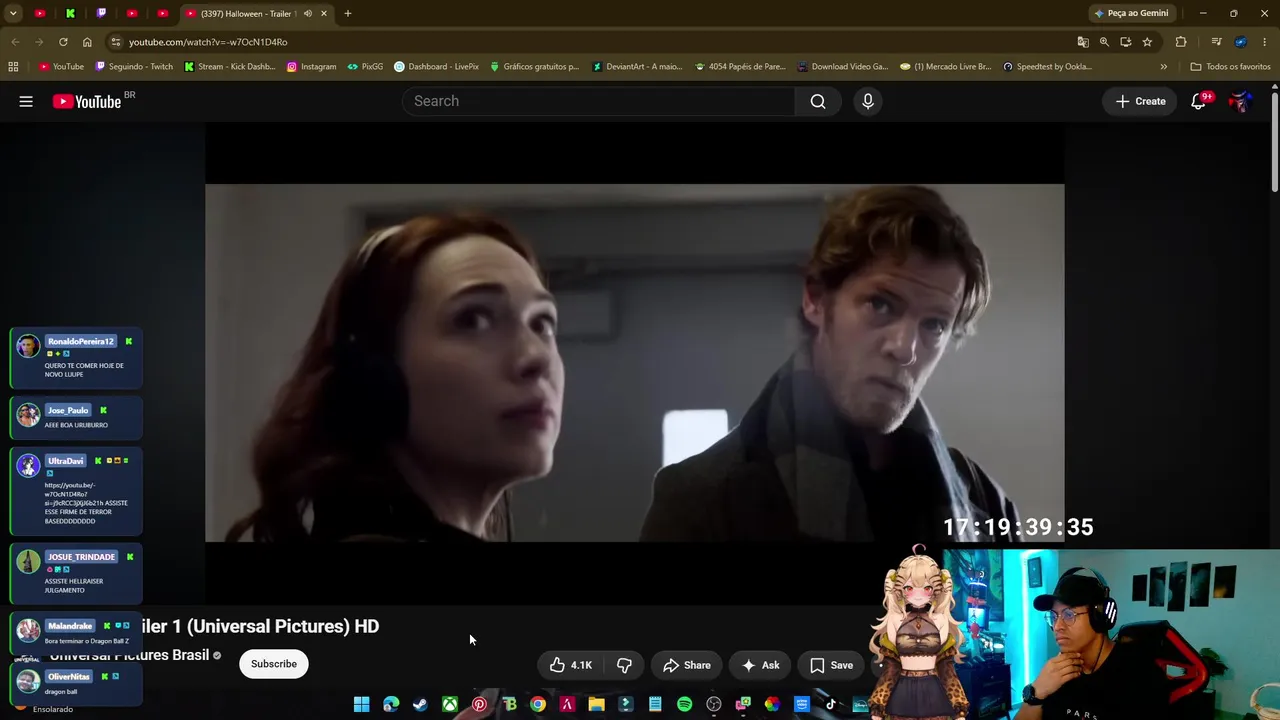
Task: Open YouTube notifications bell
Action: pos(1198,101)
